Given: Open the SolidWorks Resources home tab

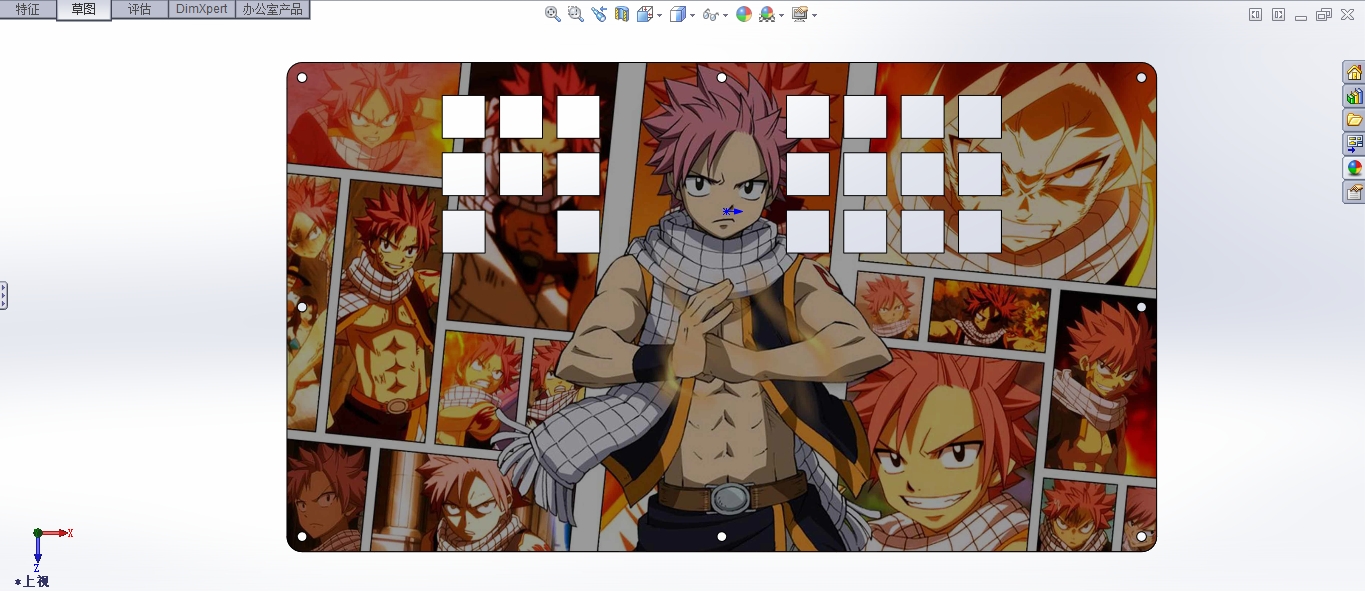Looking at the screenshot, I should coord(1354,72).
